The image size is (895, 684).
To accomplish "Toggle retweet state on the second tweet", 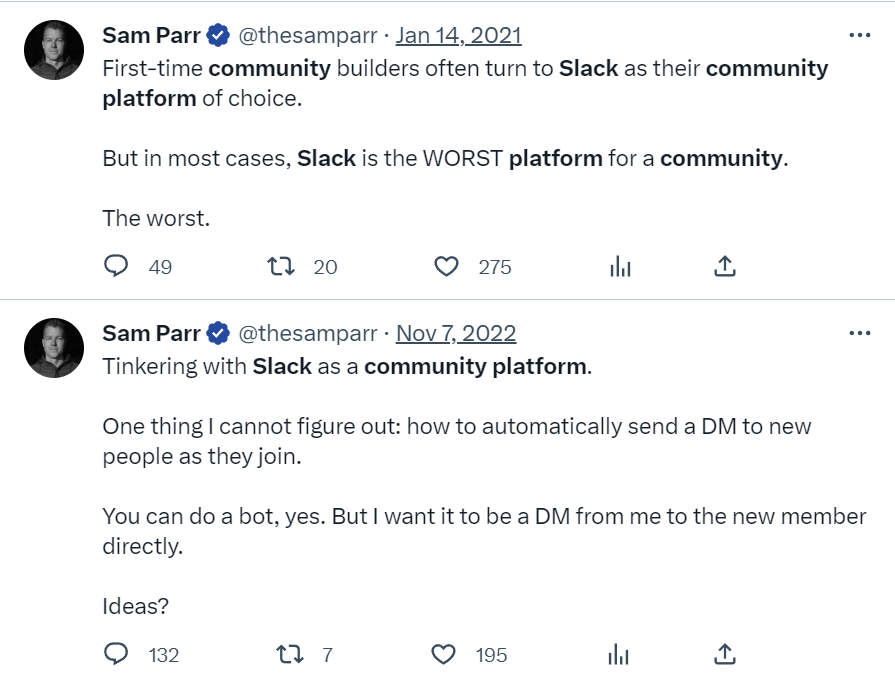I will [x=288, y=653].
